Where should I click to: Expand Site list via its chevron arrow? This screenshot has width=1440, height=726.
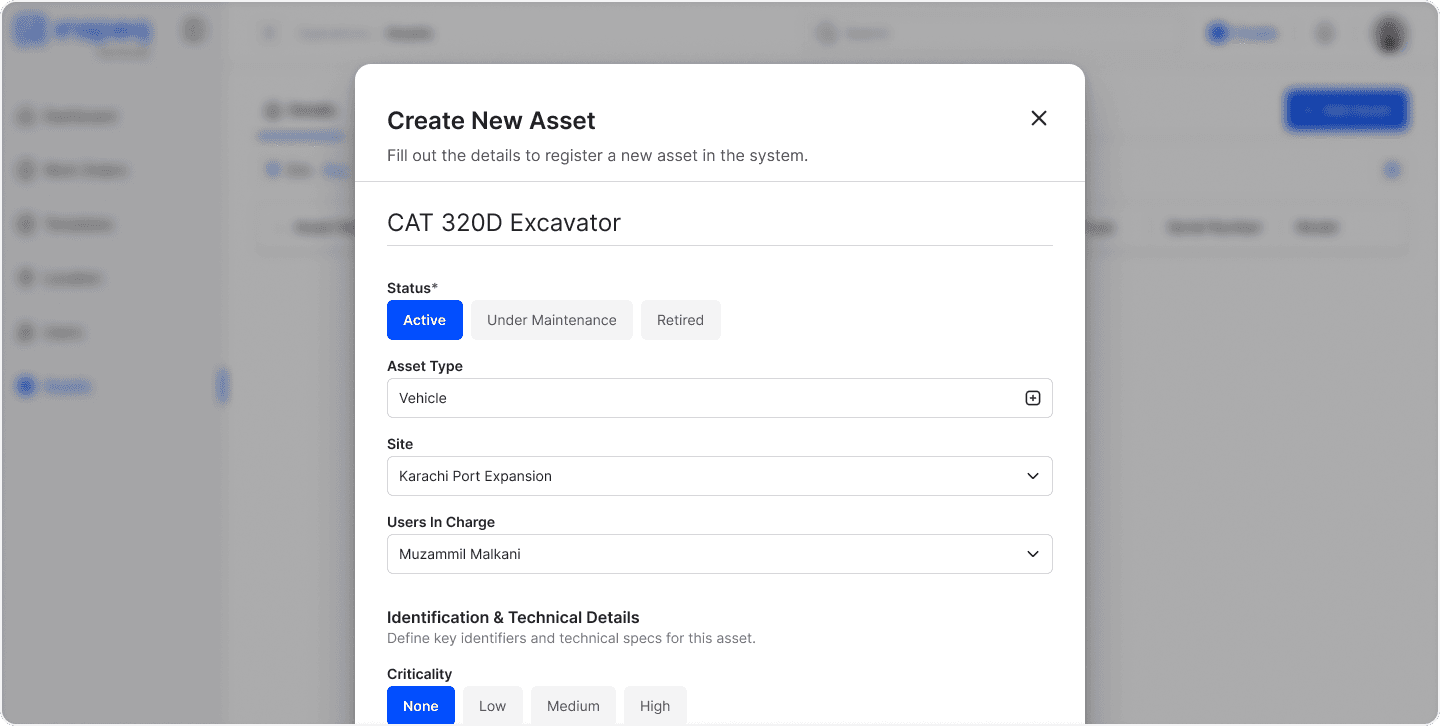coord(1033,476)
